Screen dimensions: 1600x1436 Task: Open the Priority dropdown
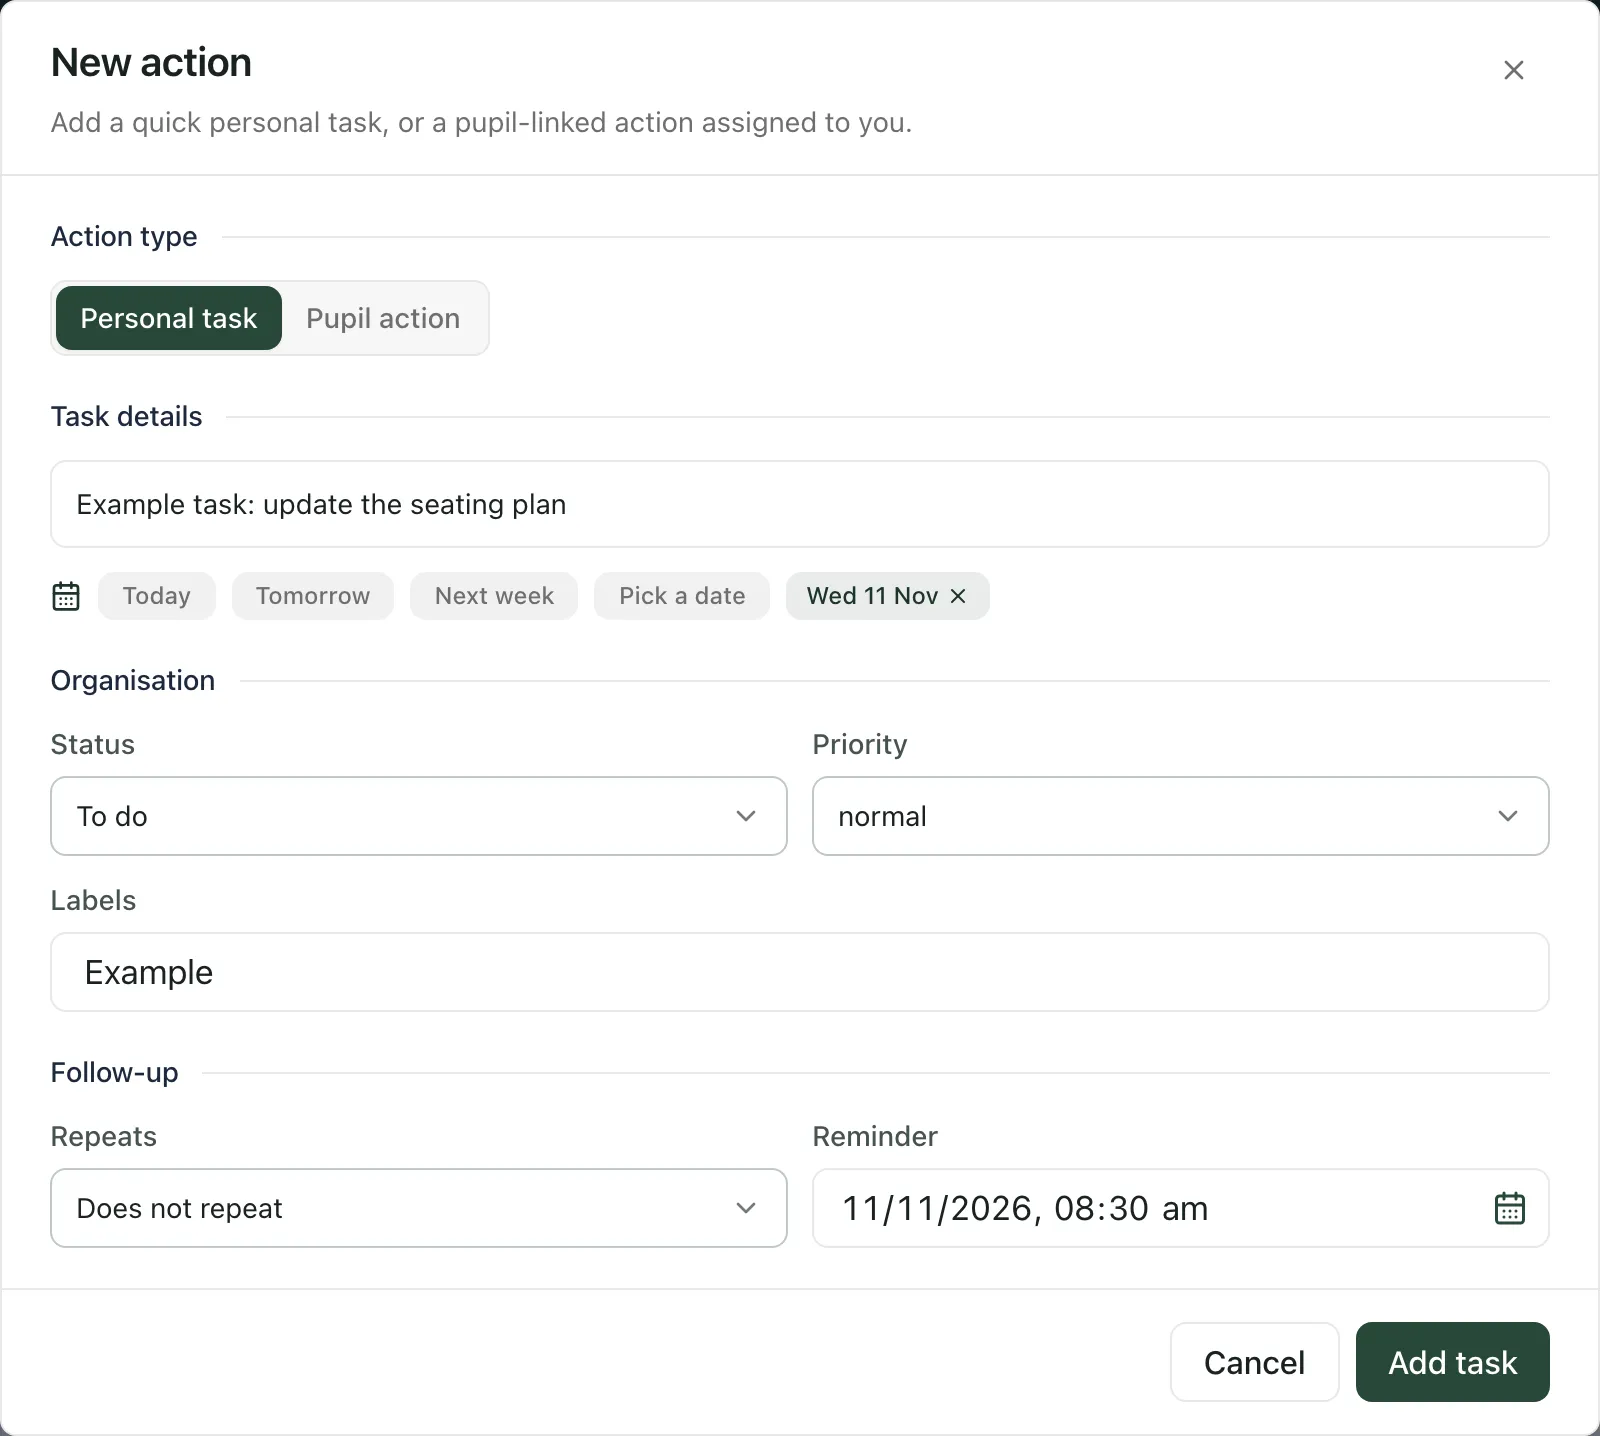point(1181,816)
